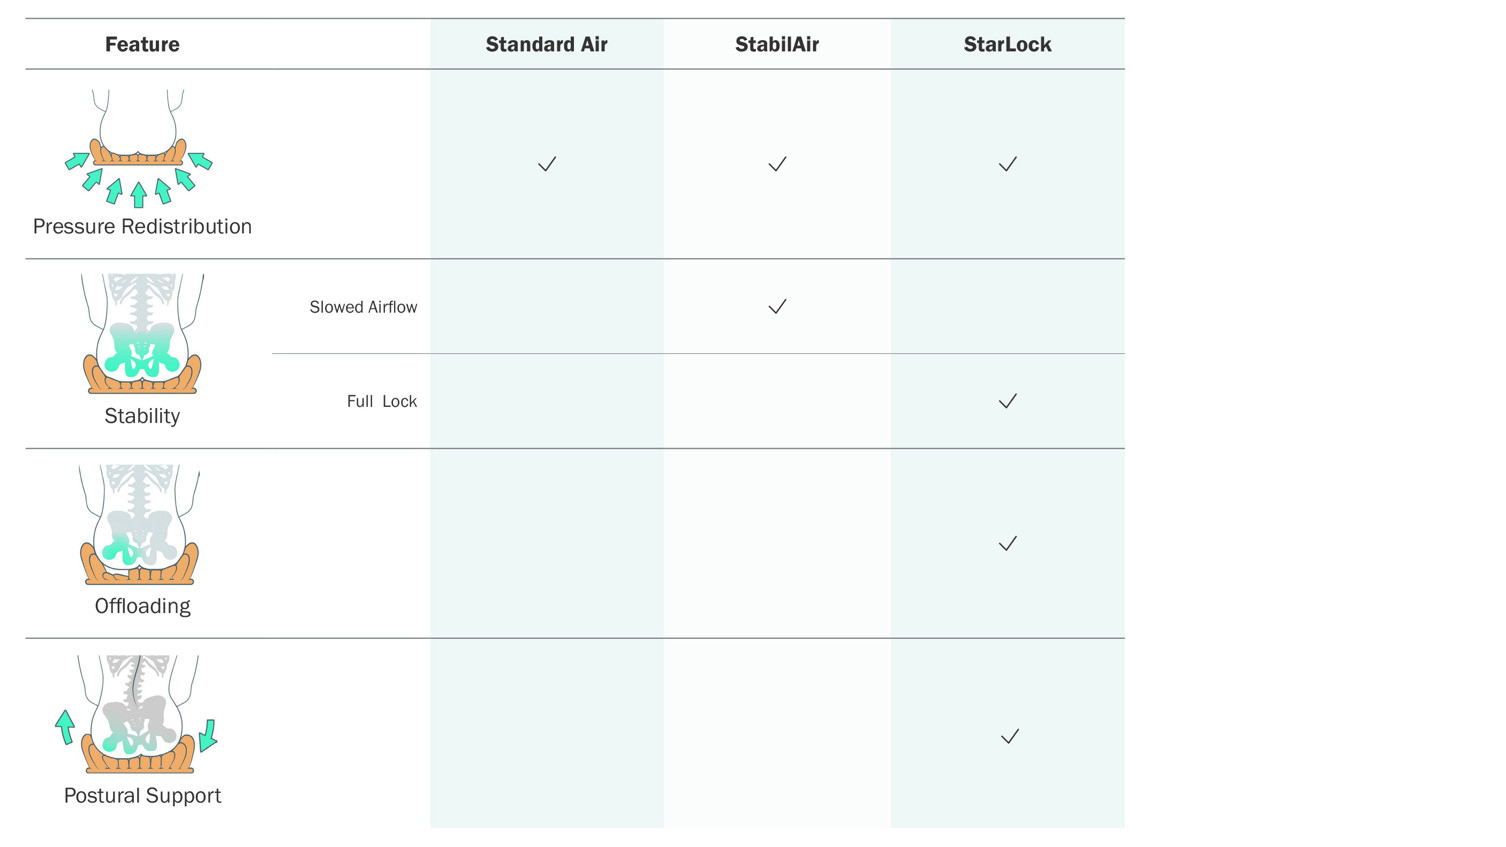The image size is (1506, 847).
Task: Click StabilAir's Pressure Redistribution checkmark
Action: coord(777,164)
